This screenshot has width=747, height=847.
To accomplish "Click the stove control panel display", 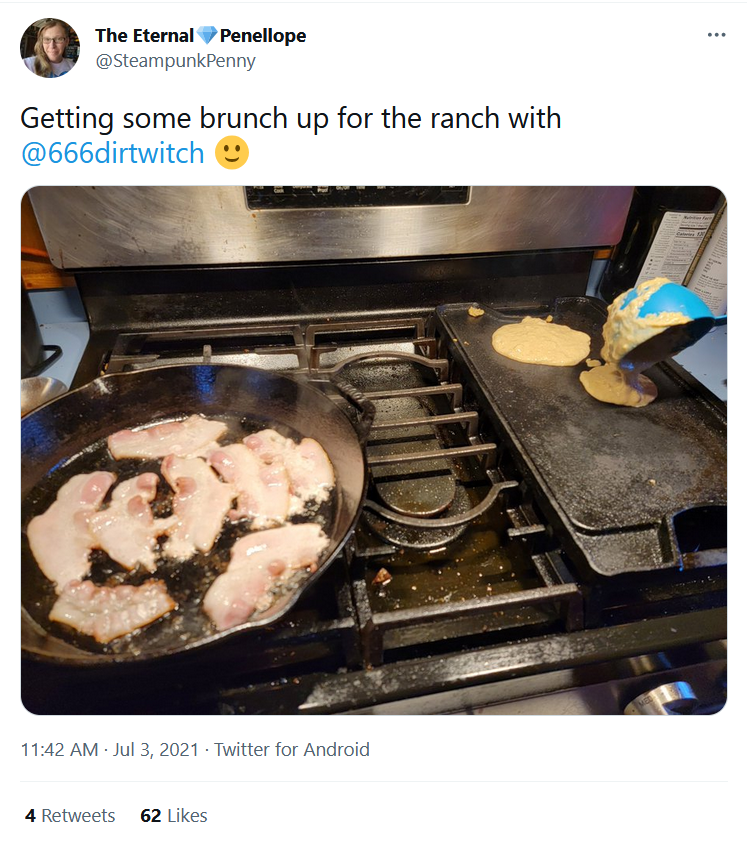I will 358,197.
